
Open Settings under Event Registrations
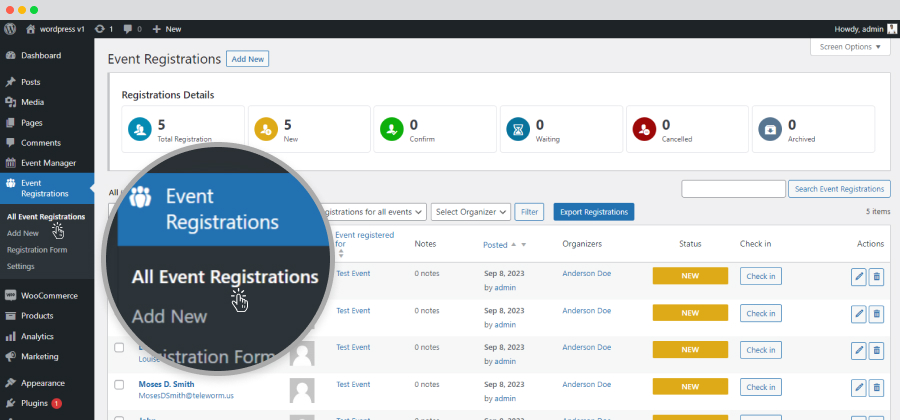(x=21, y=266)
